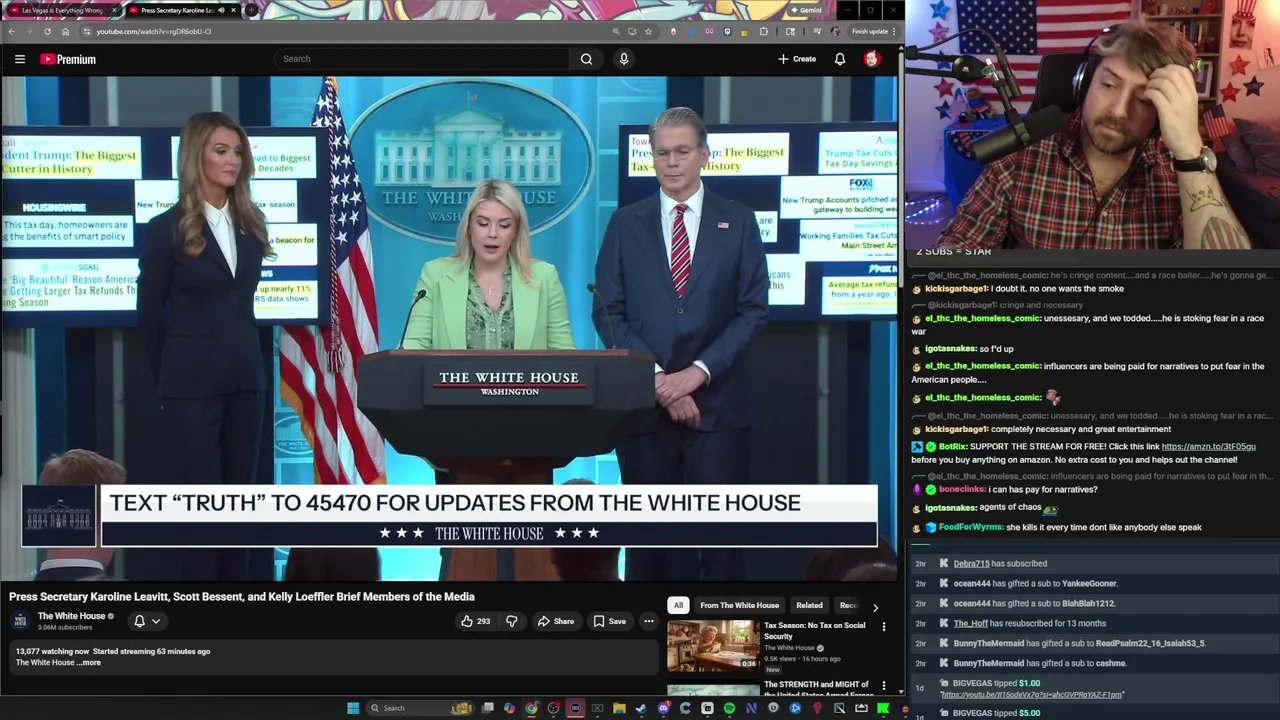Screen dimensions: 1280x720
Task: Select the All filter chip
Action: click(x=678, y=605)
